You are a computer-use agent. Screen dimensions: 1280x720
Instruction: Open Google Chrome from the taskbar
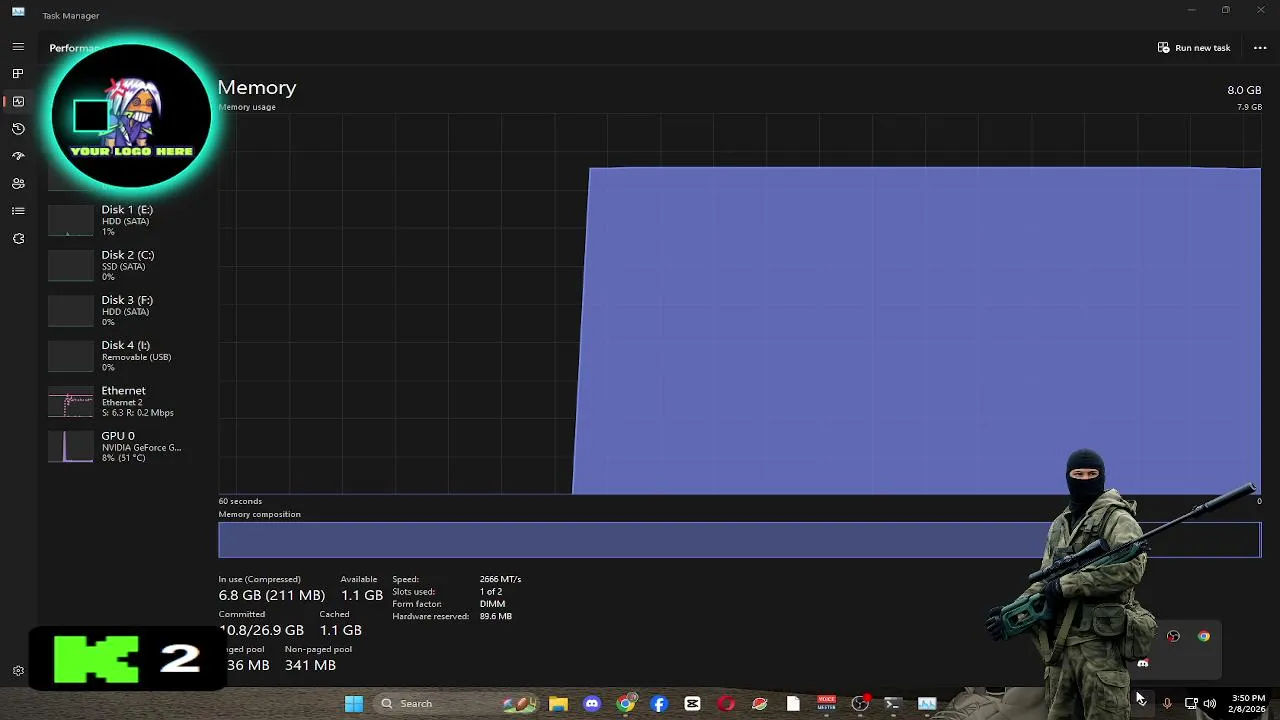[x=625, y=703]
